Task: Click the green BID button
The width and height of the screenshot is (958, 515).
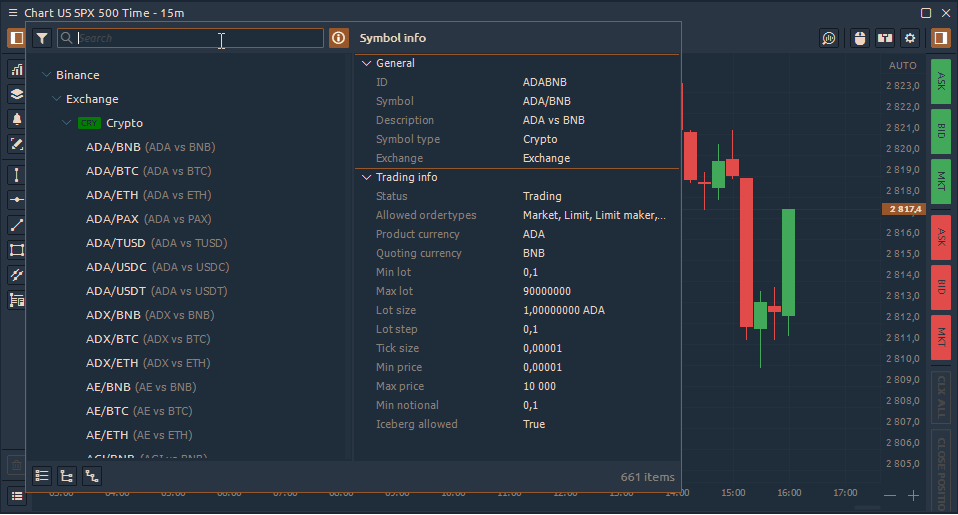Action: [940, 131]
